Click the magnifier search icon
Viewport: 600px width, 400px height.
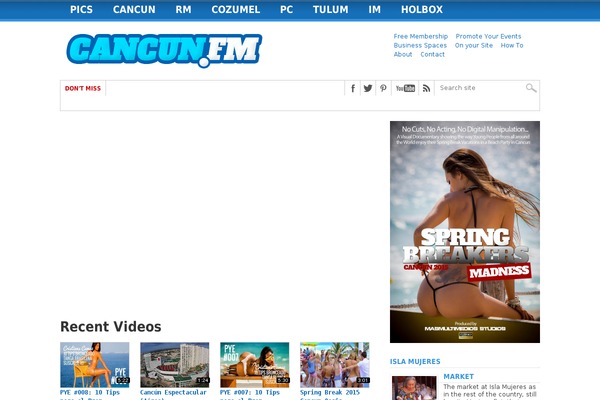coord(531,88)
